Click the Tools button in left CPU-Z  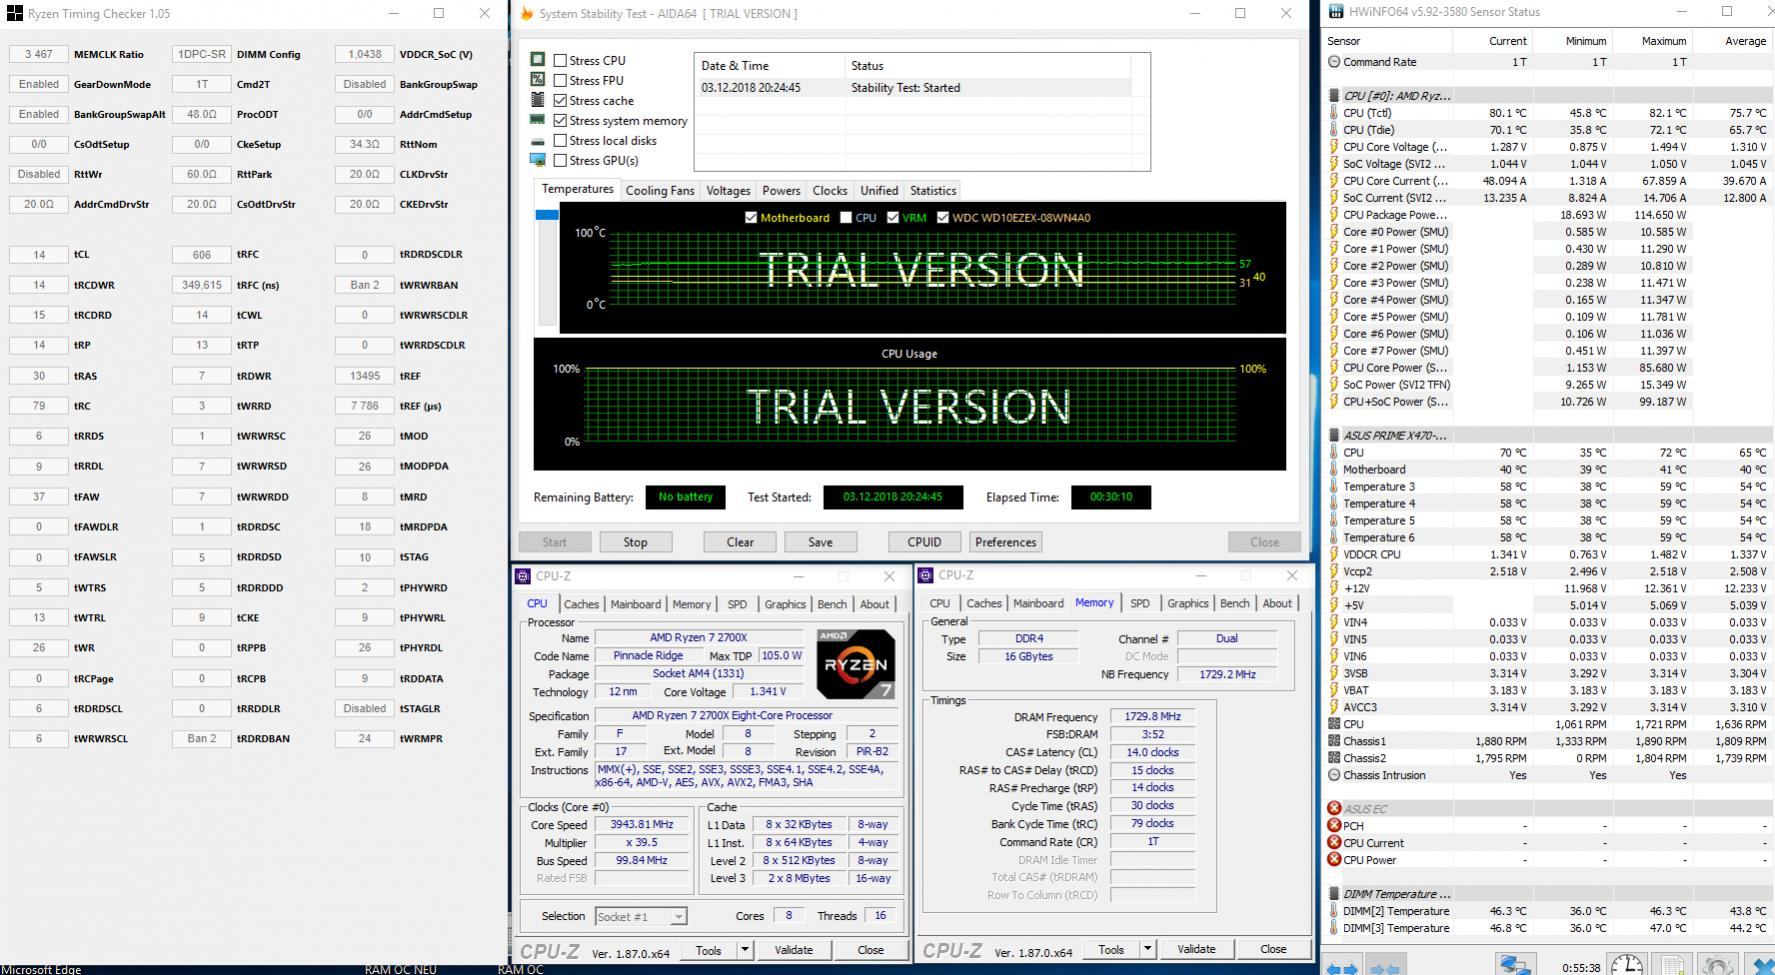708,950
